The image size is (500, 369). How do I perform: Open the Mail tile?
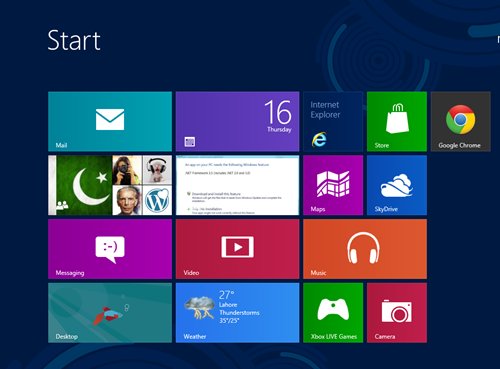[x=110, y=122]
